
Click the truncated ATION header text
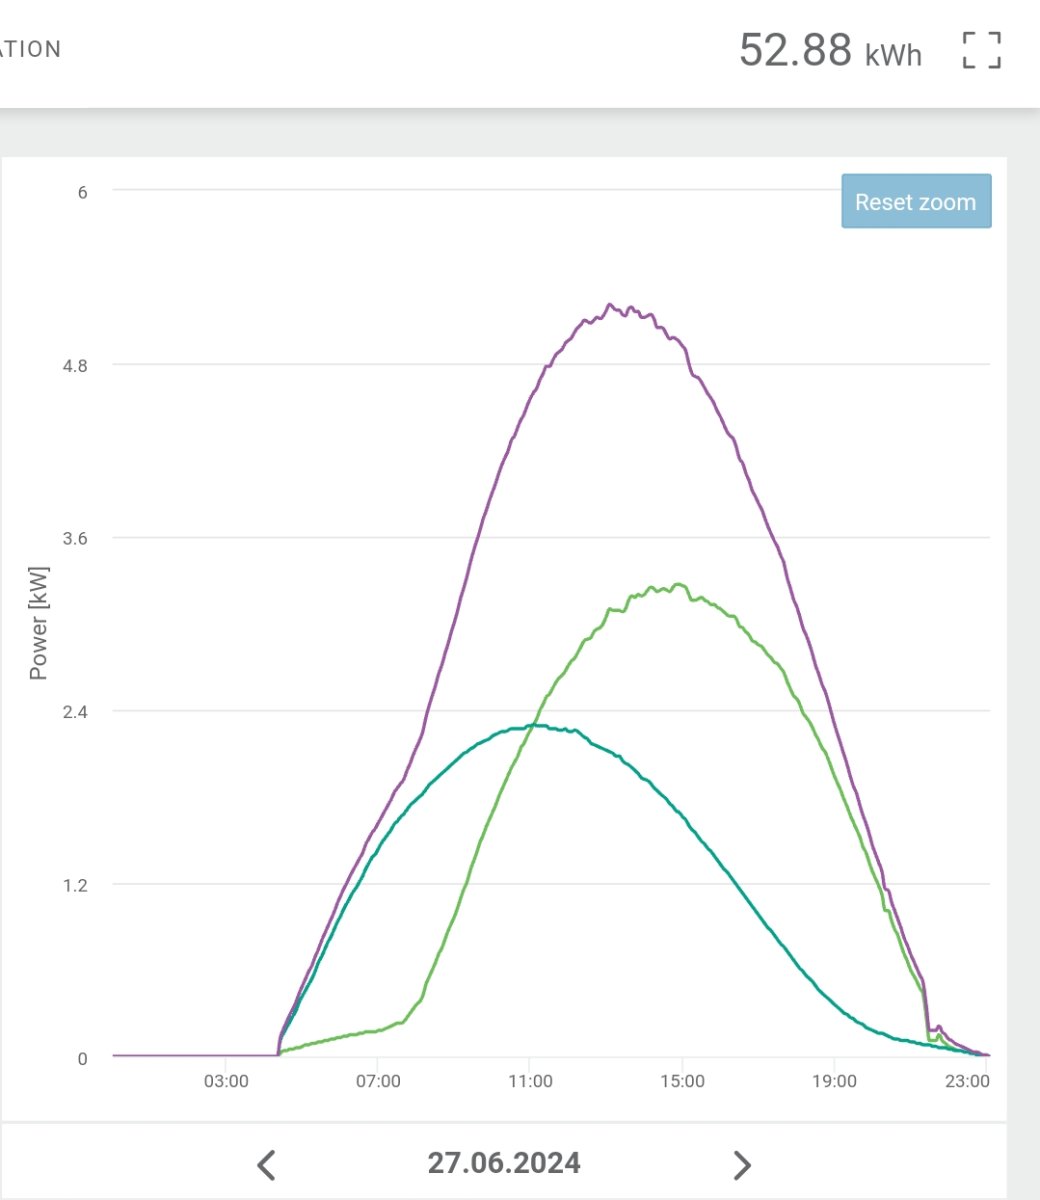coord(30,50)
